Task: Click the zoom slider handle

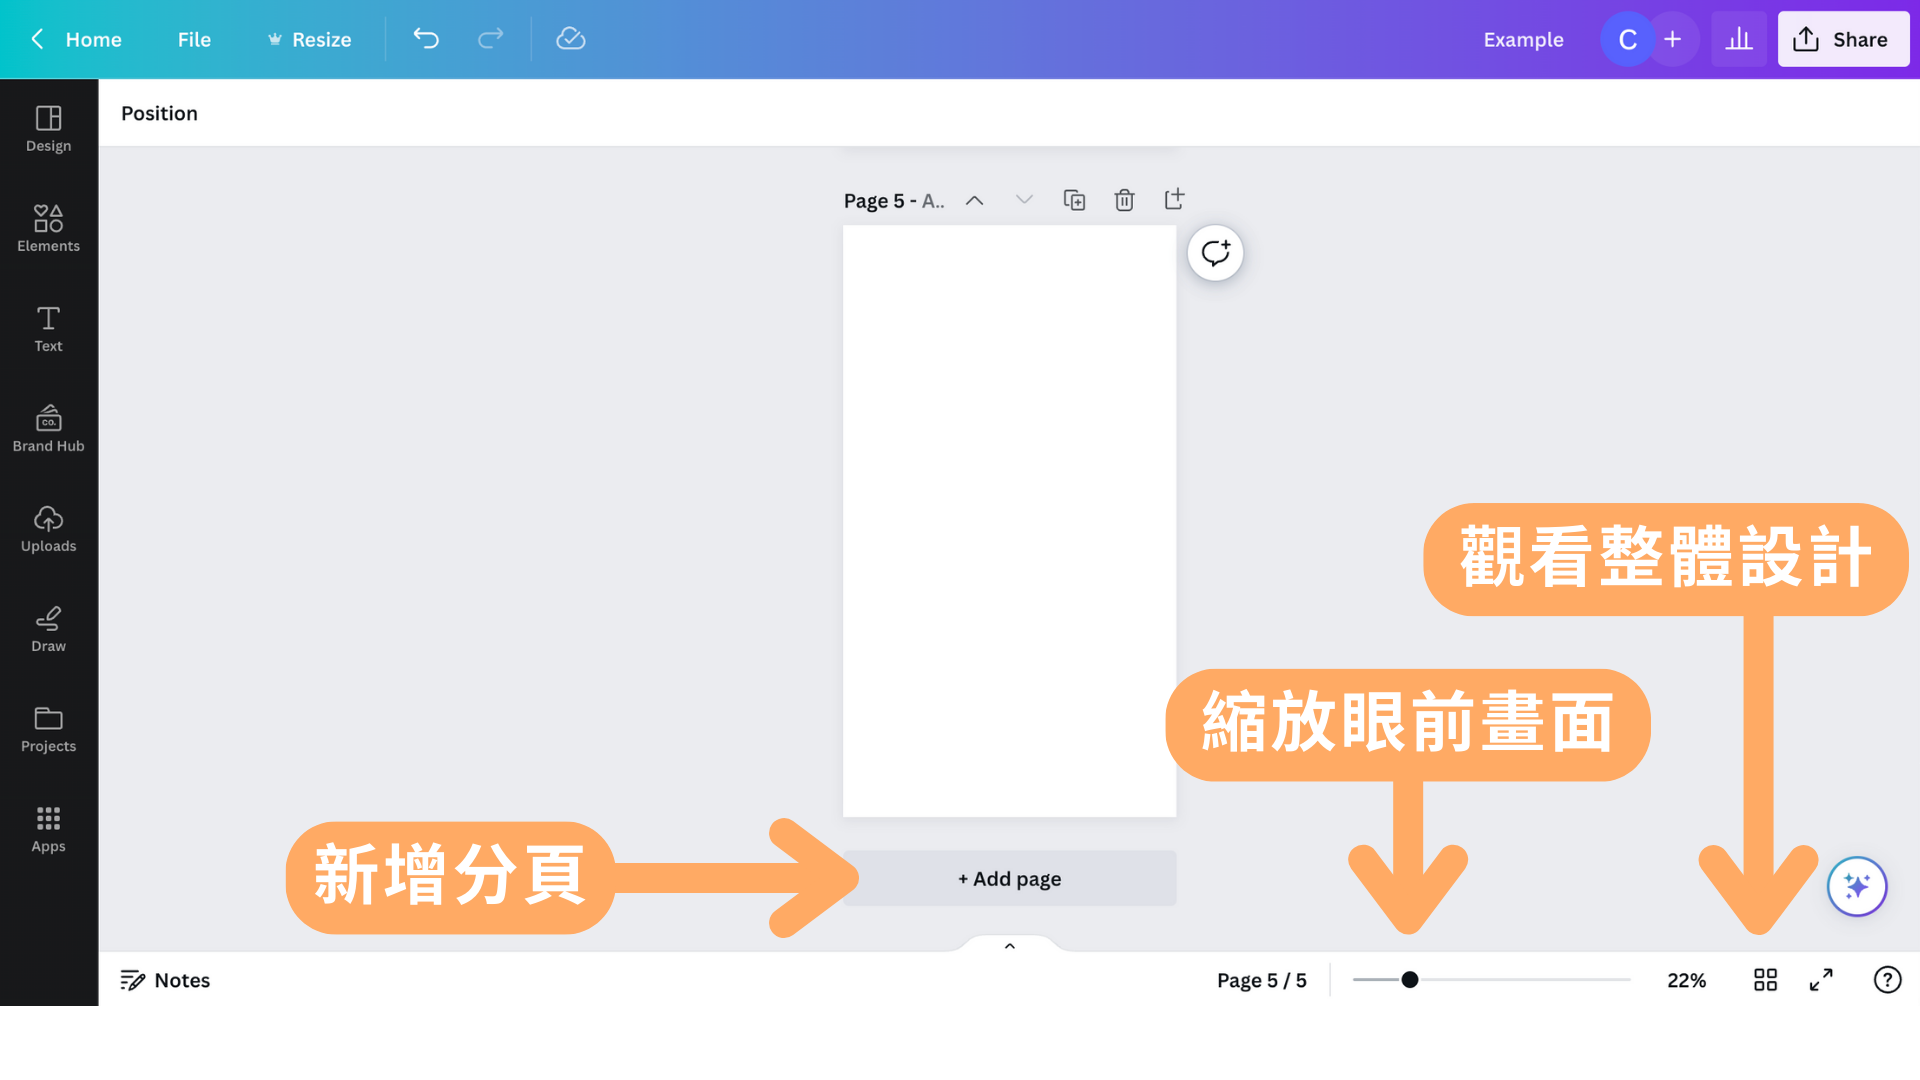Action: click(x=1410, y=980)
